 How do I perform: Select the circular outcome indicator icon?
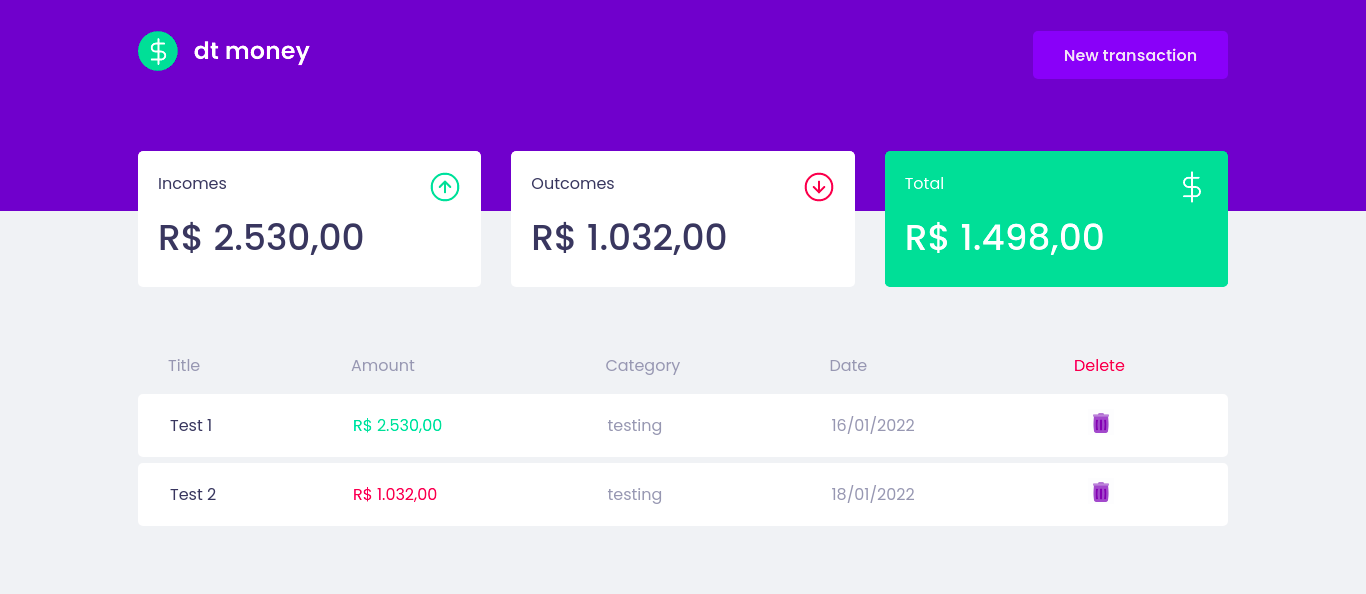point(819,187)
